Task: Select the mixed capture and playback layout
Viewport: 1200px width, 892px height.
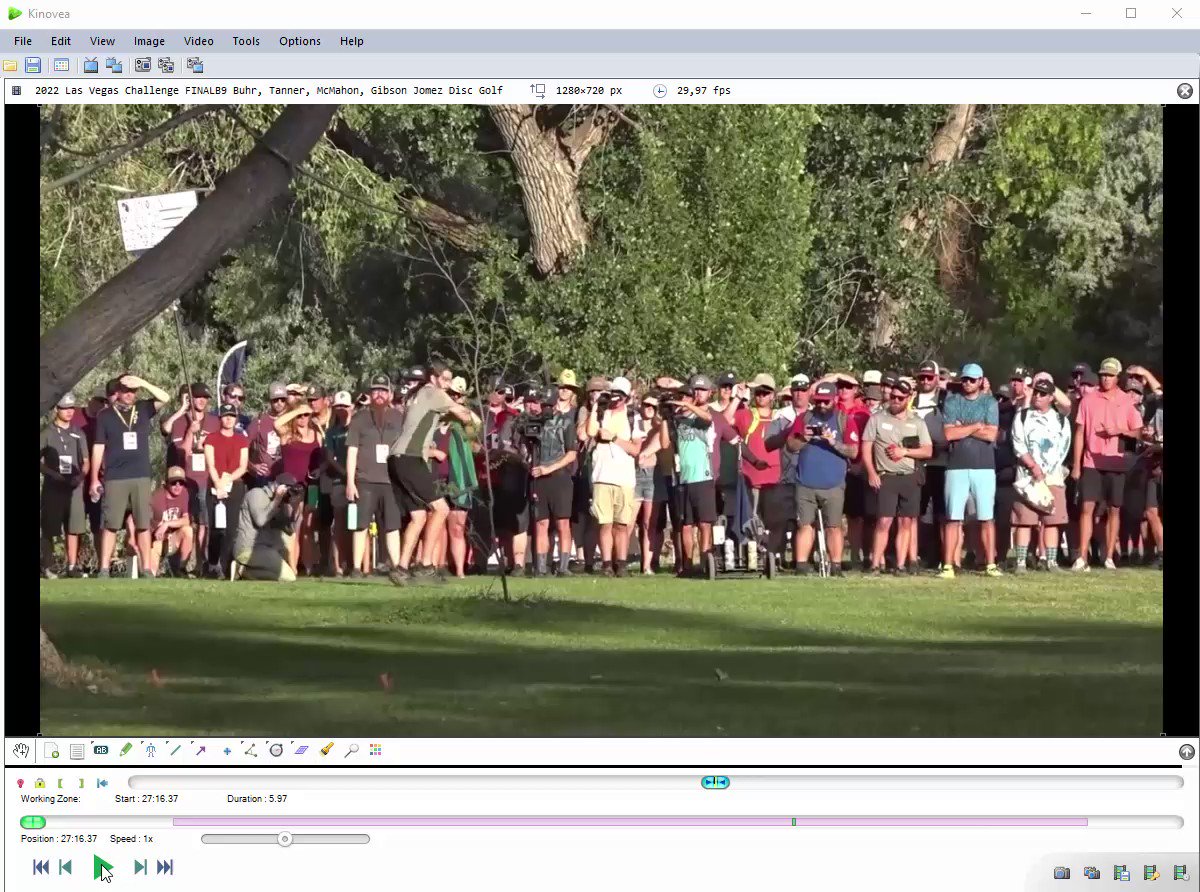Action: pos(195,65)
